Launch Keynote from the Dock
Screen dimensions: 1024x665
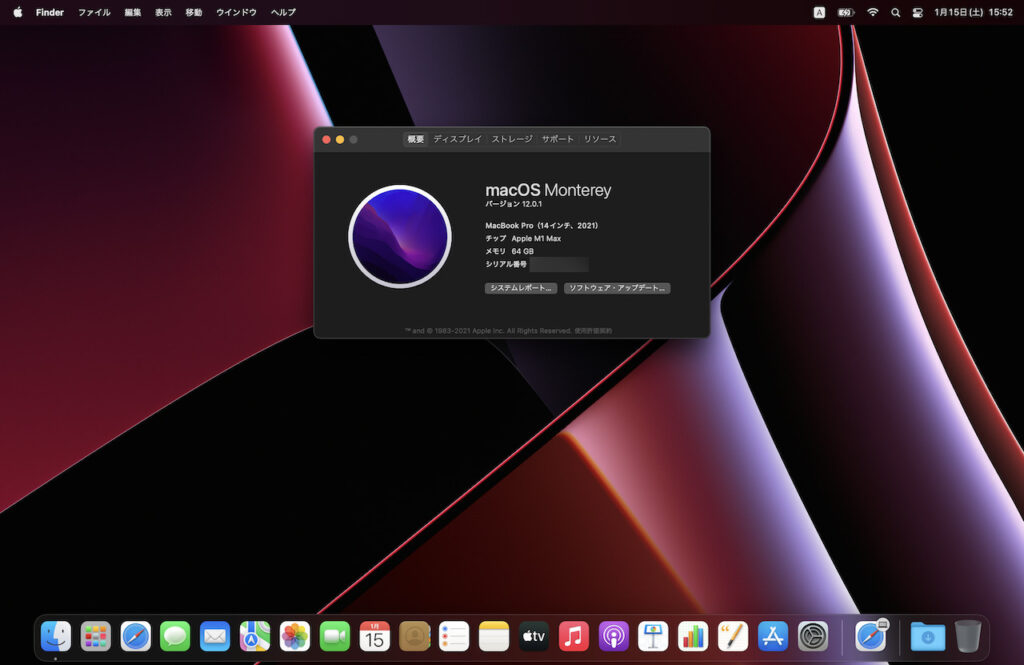[x=653, y=636]
